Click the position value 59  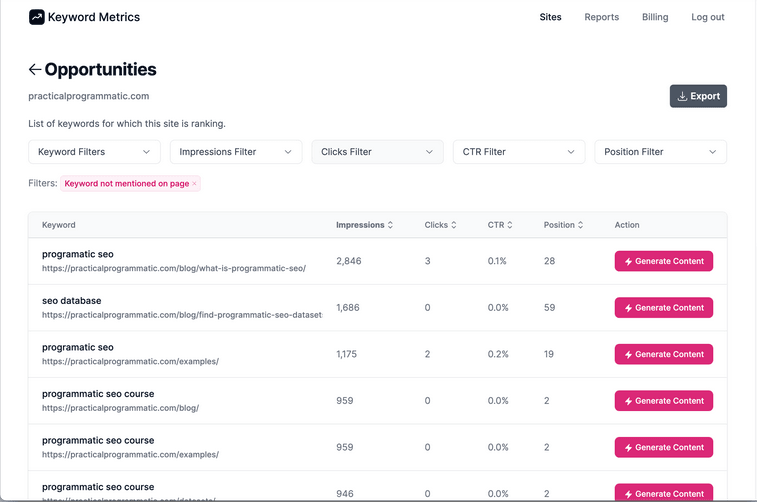click(x=549, y=307)
